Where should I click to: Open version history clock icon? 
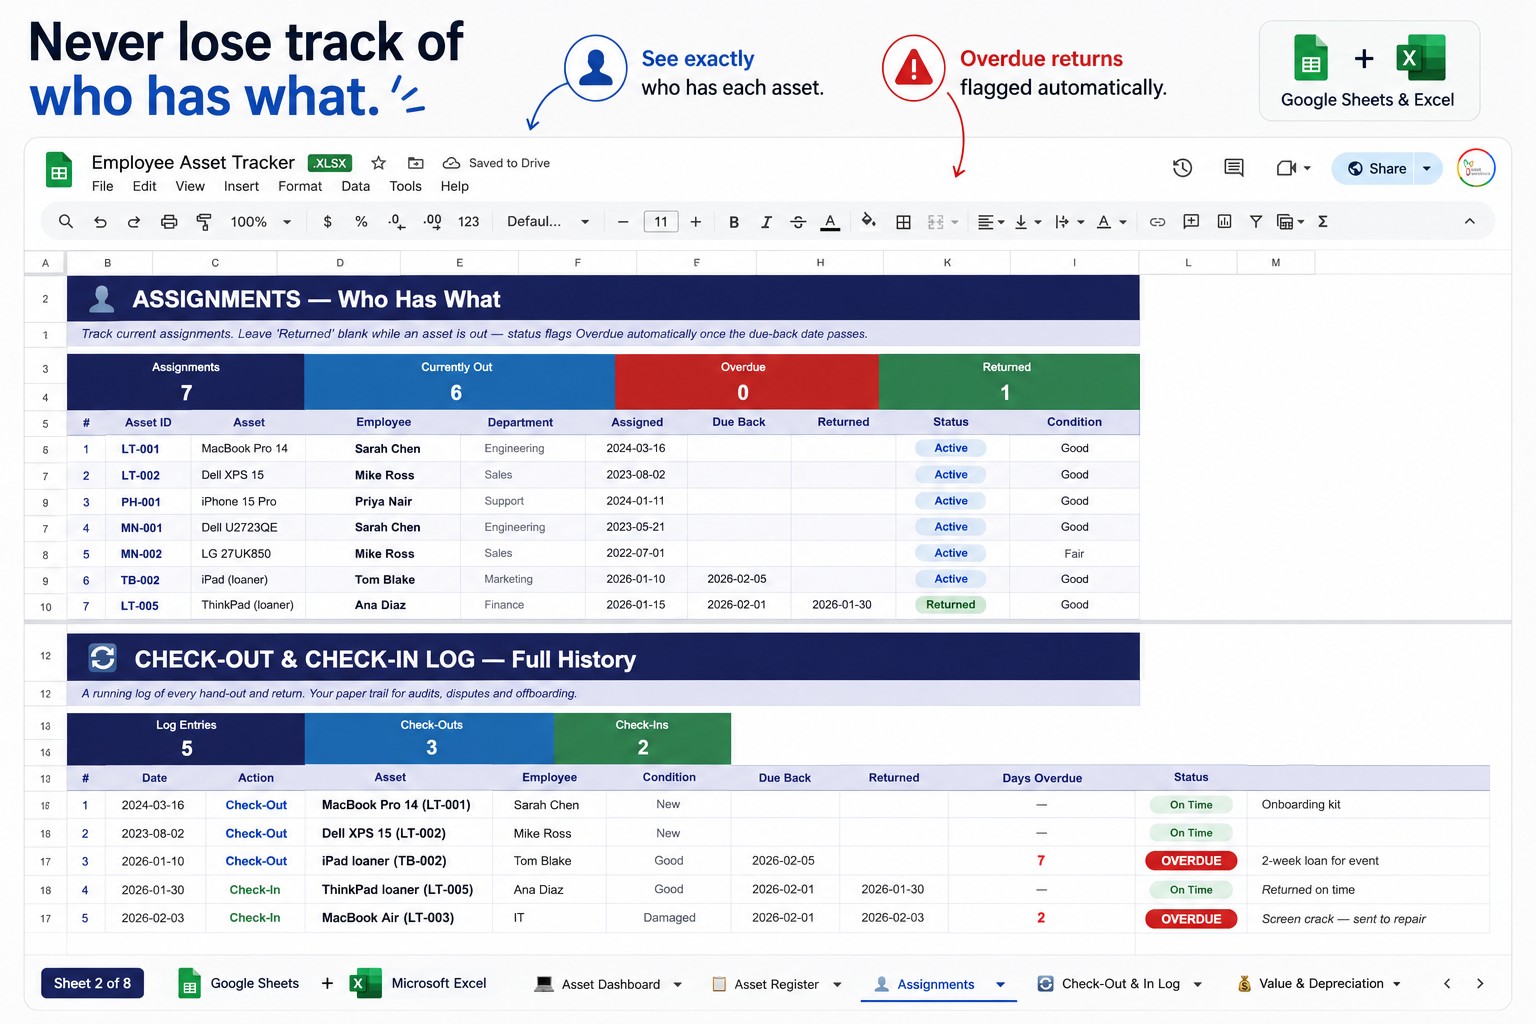pyautogui.click(x=1182, y=168)
